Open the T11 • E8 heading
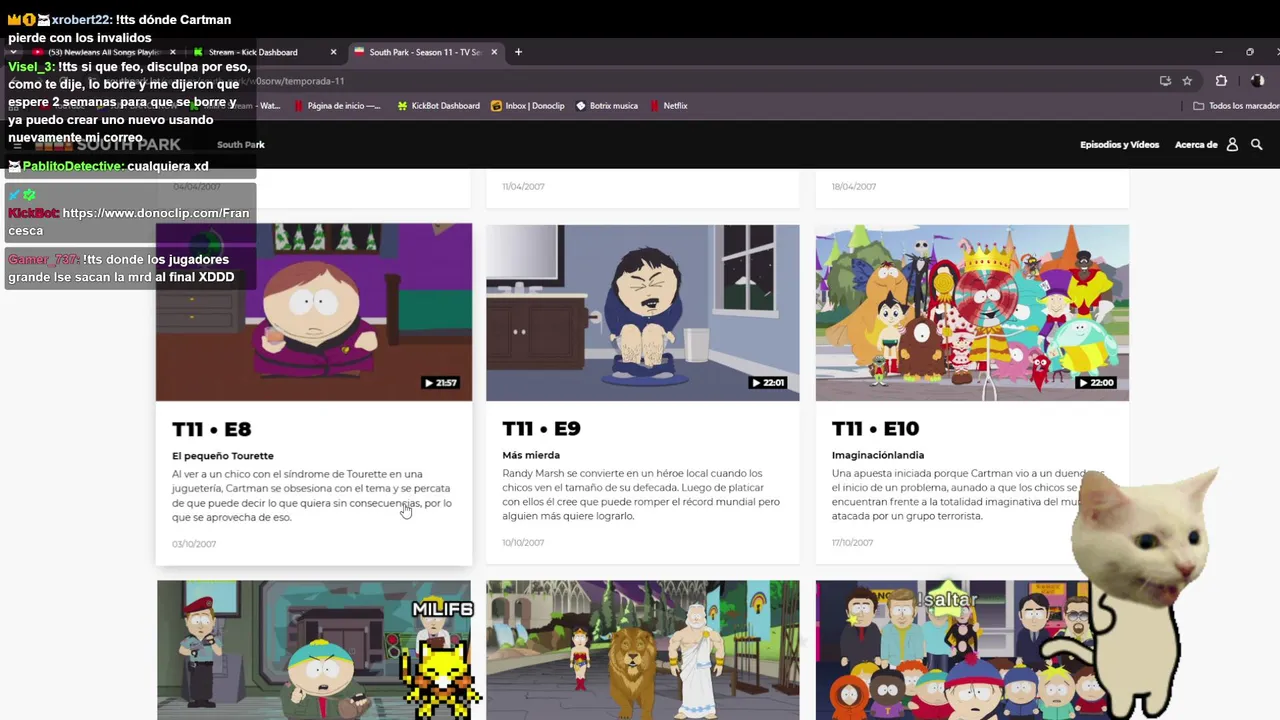The height and width of the screenshot is (720, 1280). (x=211, y=429)
